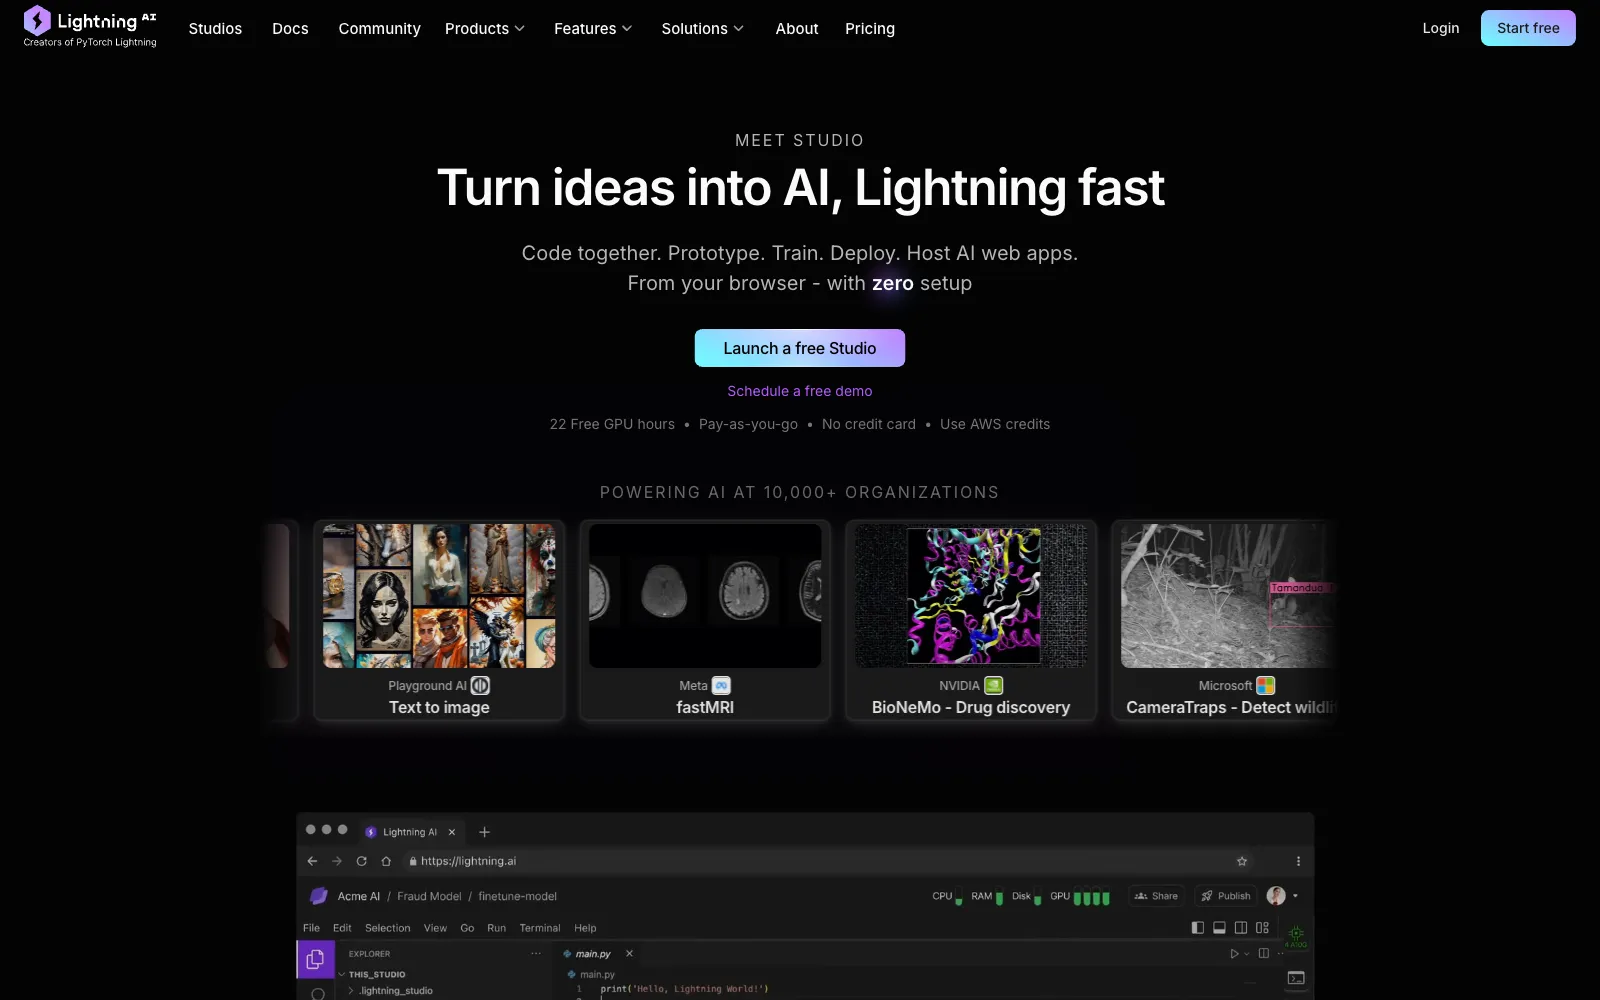Open Studios in the top navigation
Image resolution: width=1600 pixels, height=1000 pixels.
coord(215,29)
